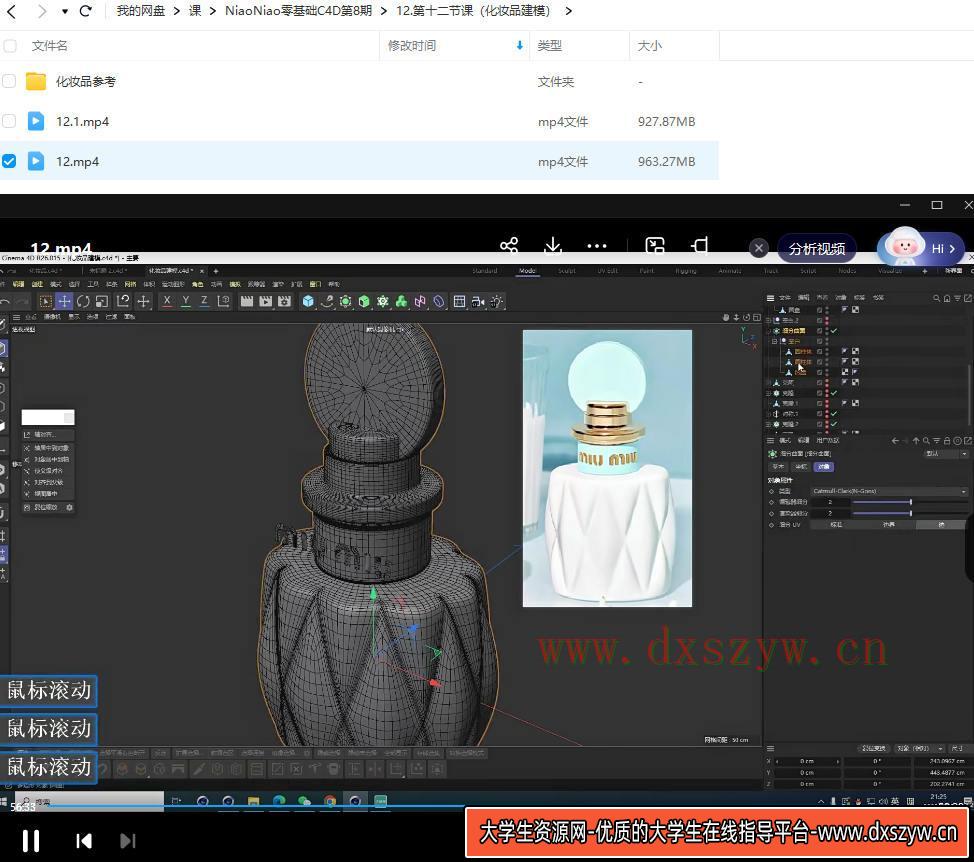Switch to the Standard layout tab
Screen dimensions: 974x862
[x=485, y=271]
